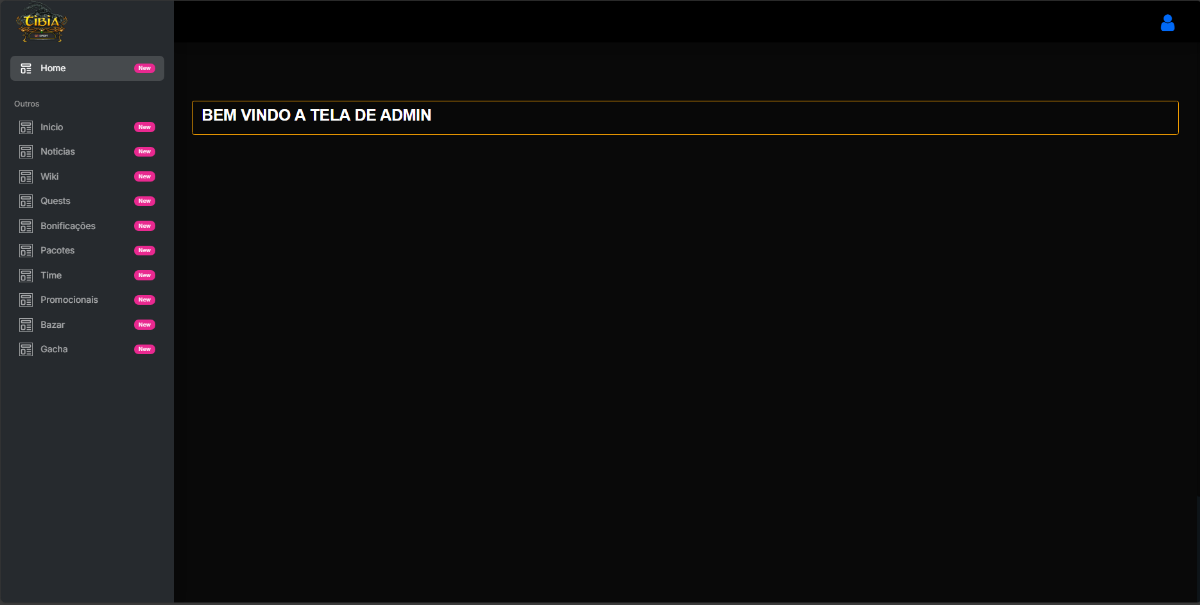Open the Time menu entry
1200x605 pixels.
pos(51,275)
